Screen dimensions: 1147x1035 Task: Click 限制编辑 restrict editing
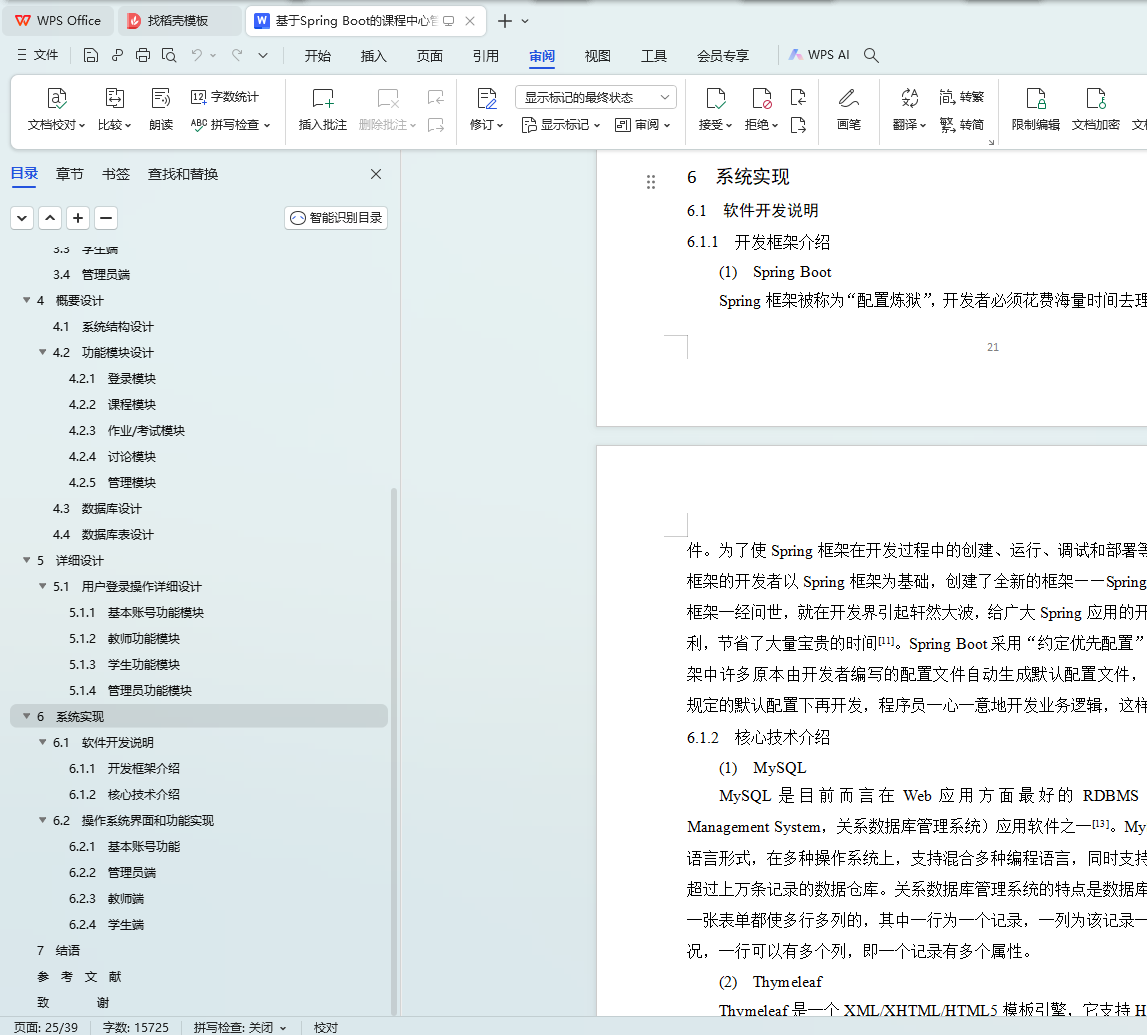(1036, 110)
